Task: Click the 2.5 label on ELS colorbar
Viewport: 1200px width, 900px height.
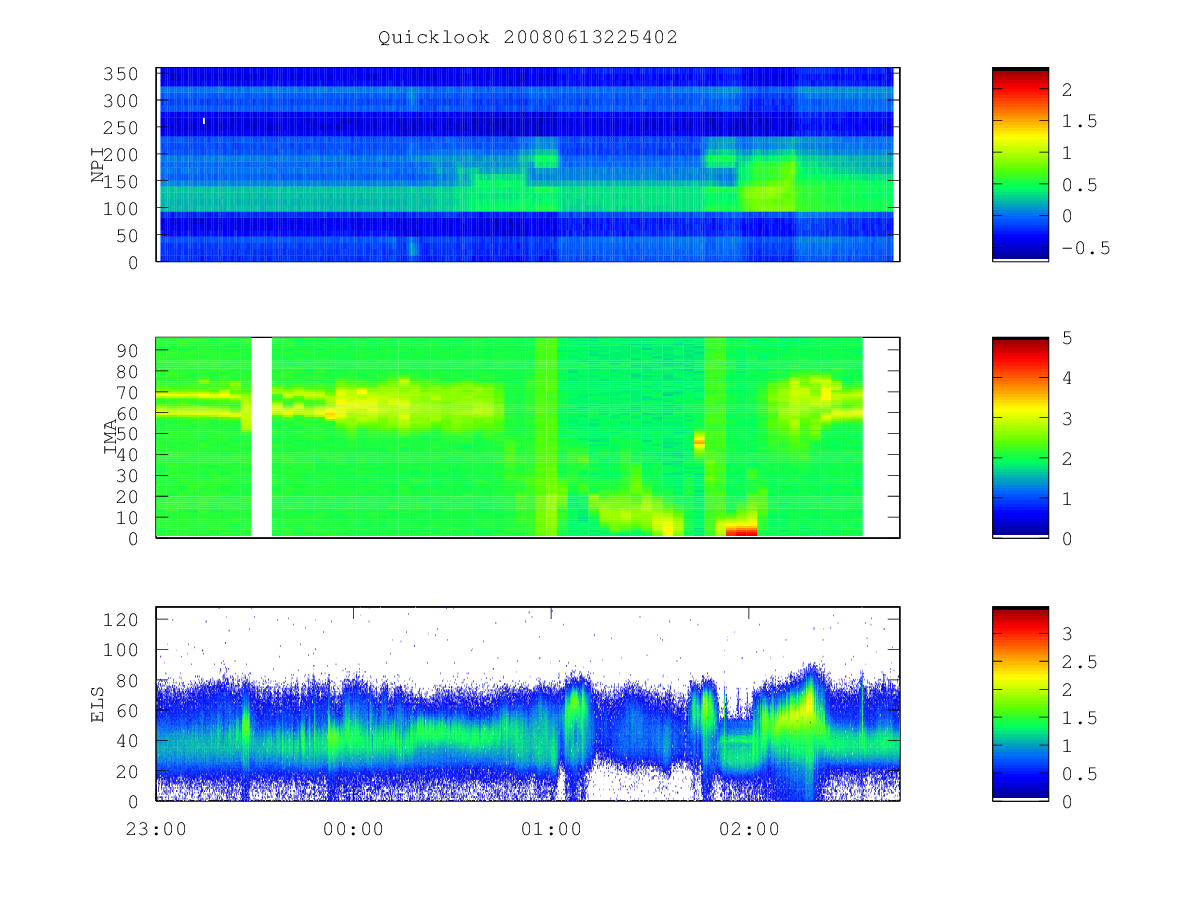Action: (1080, 661)
